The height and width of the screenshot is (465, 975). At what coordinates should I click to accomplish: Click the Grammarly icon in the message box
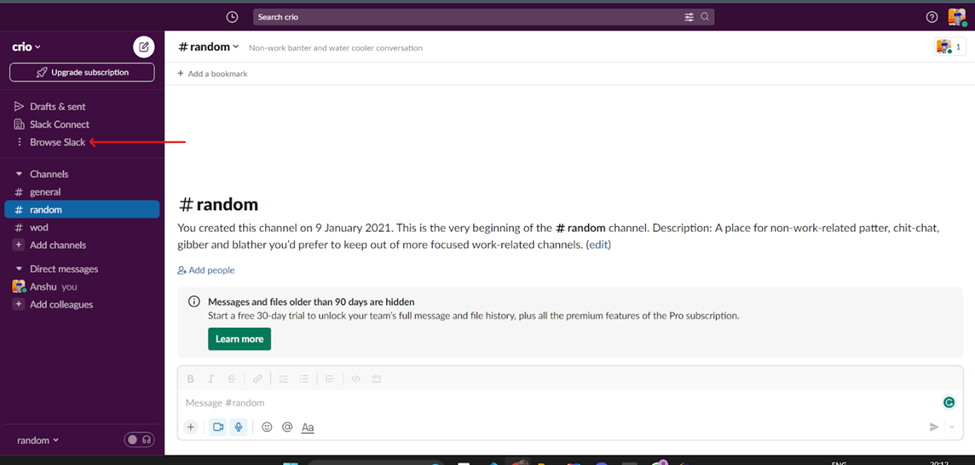point(949,403)
